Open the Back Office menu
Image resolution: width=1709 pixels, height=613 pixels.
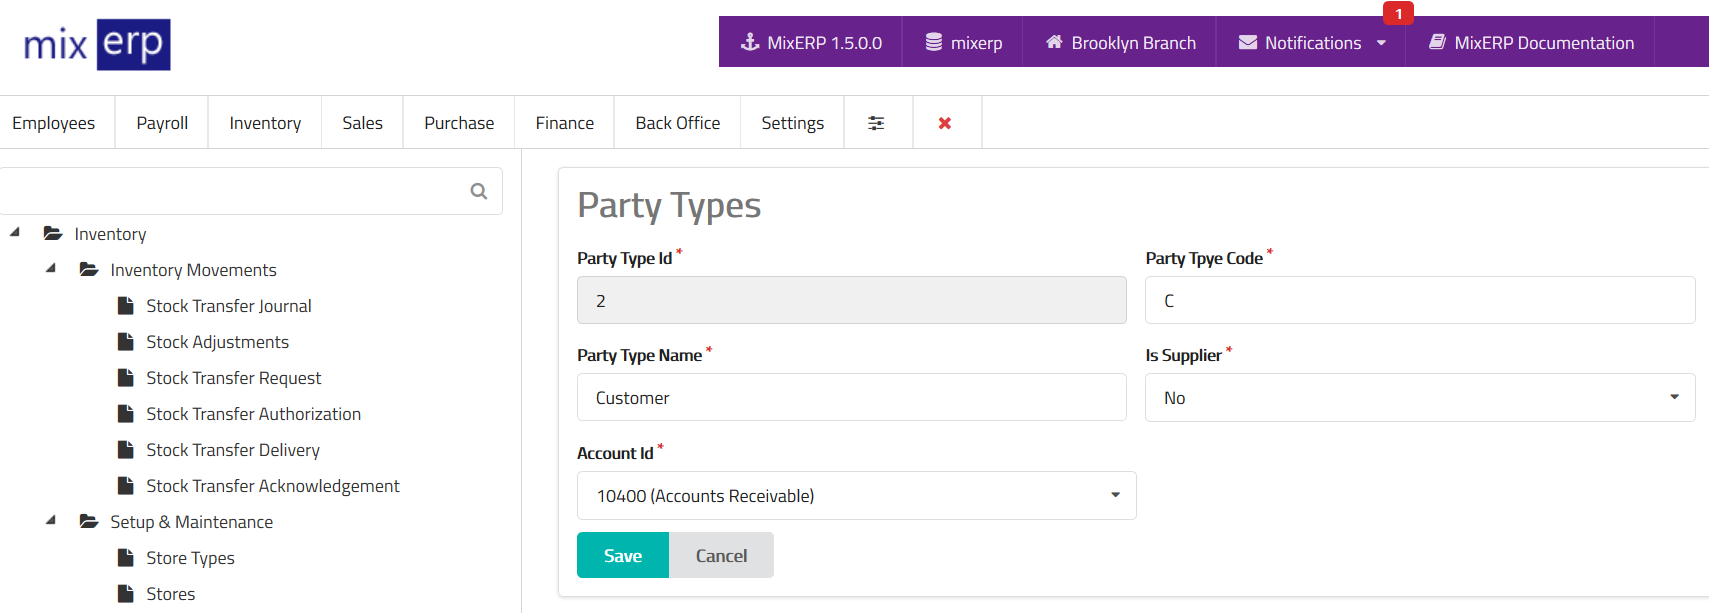coord(677,123)
